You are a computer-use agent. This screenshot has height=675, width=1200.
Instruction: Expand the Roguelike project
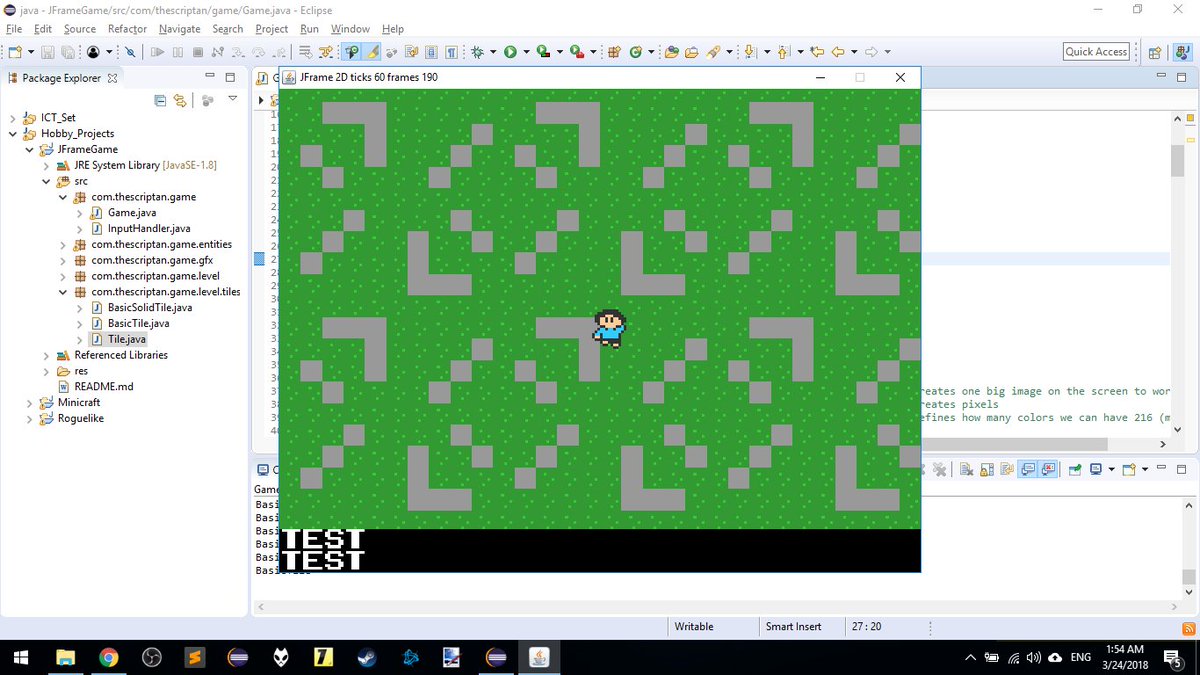[x=30, y=419]
